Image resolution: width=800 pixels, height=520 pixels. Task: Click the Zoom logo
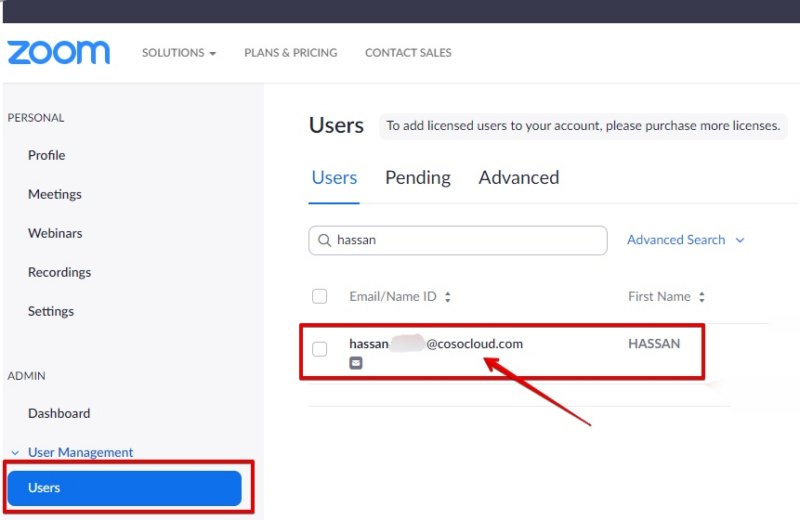(x=59, y=53)
